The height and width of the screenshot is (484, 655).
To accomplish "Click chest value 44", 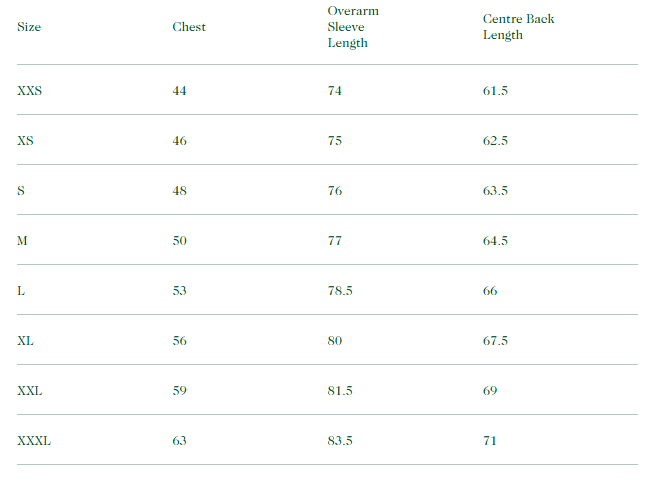I will (180, 91).
